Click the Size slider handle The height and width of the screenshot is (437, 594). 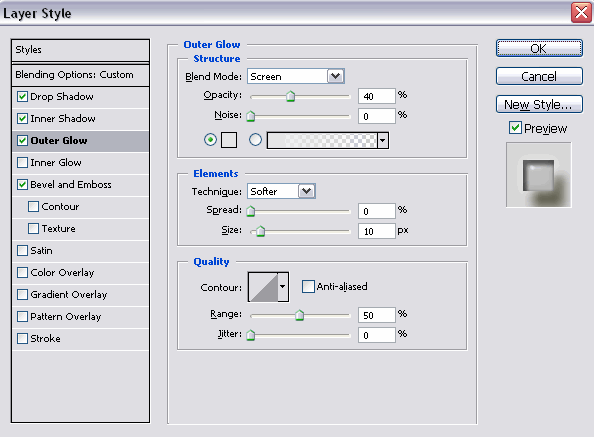click(260, 231)
